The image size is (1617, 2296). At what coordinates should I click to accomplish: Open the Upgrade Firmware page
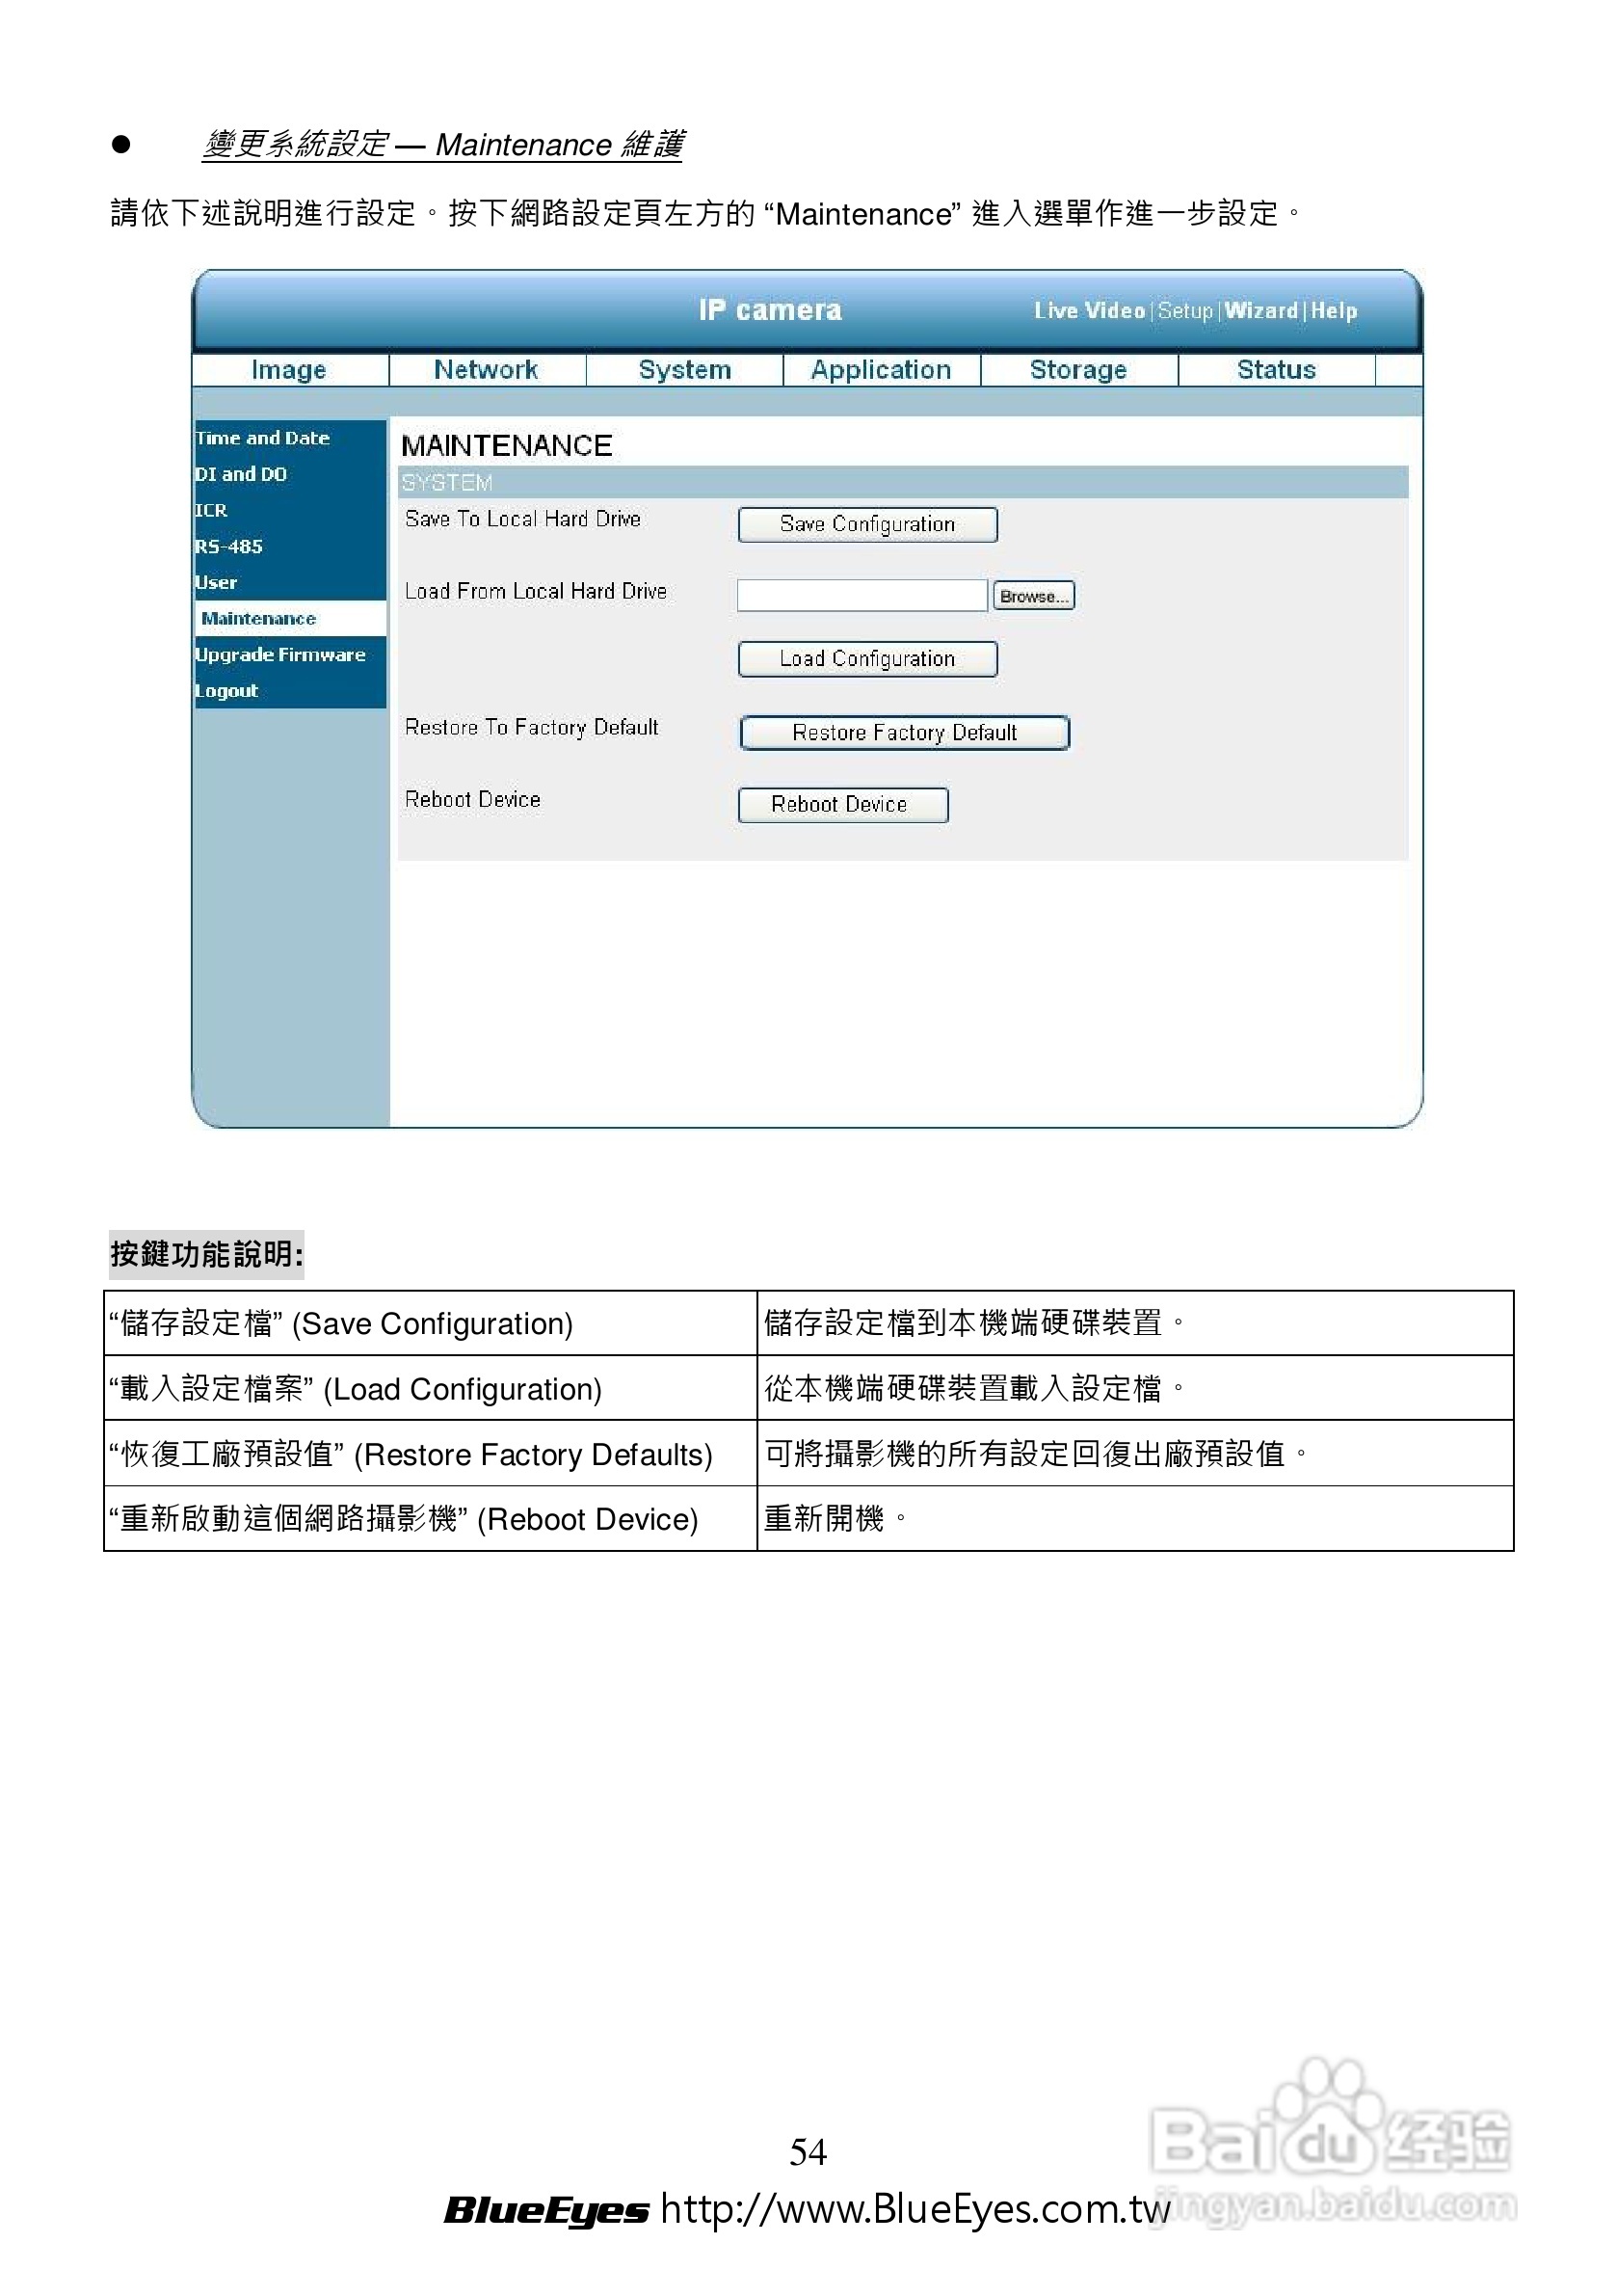click(279, 654)
